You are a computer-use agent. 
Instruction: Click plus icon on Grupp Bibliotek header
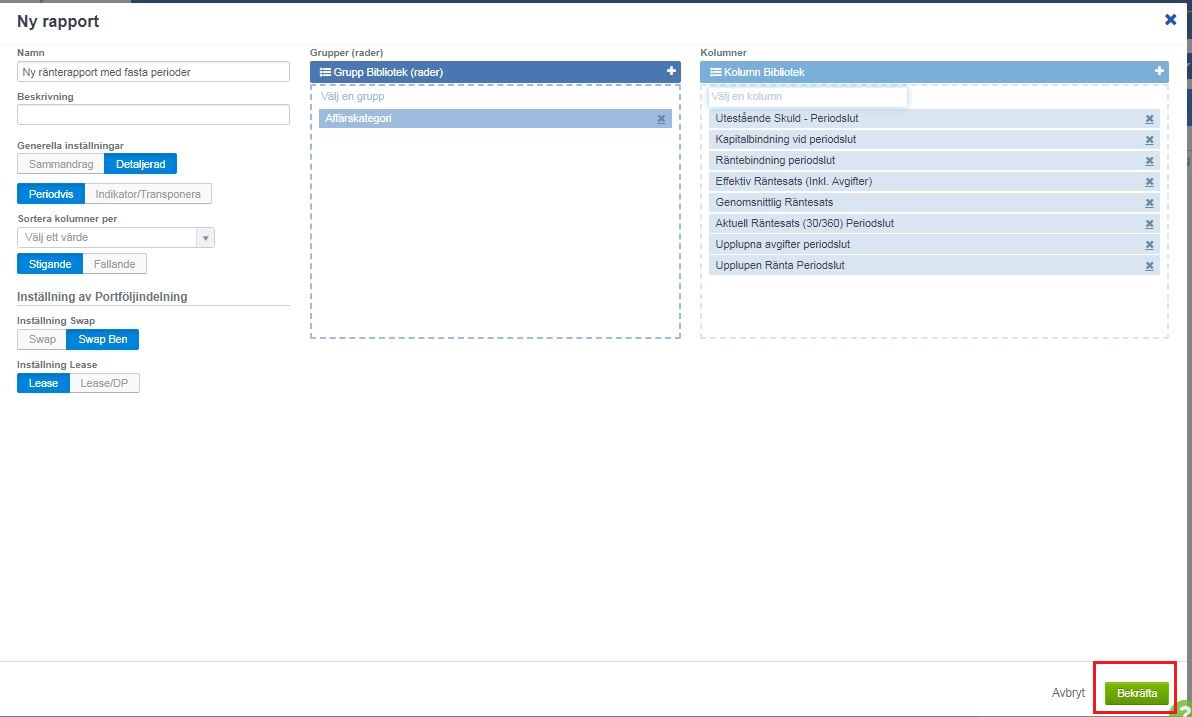point(671,71)
